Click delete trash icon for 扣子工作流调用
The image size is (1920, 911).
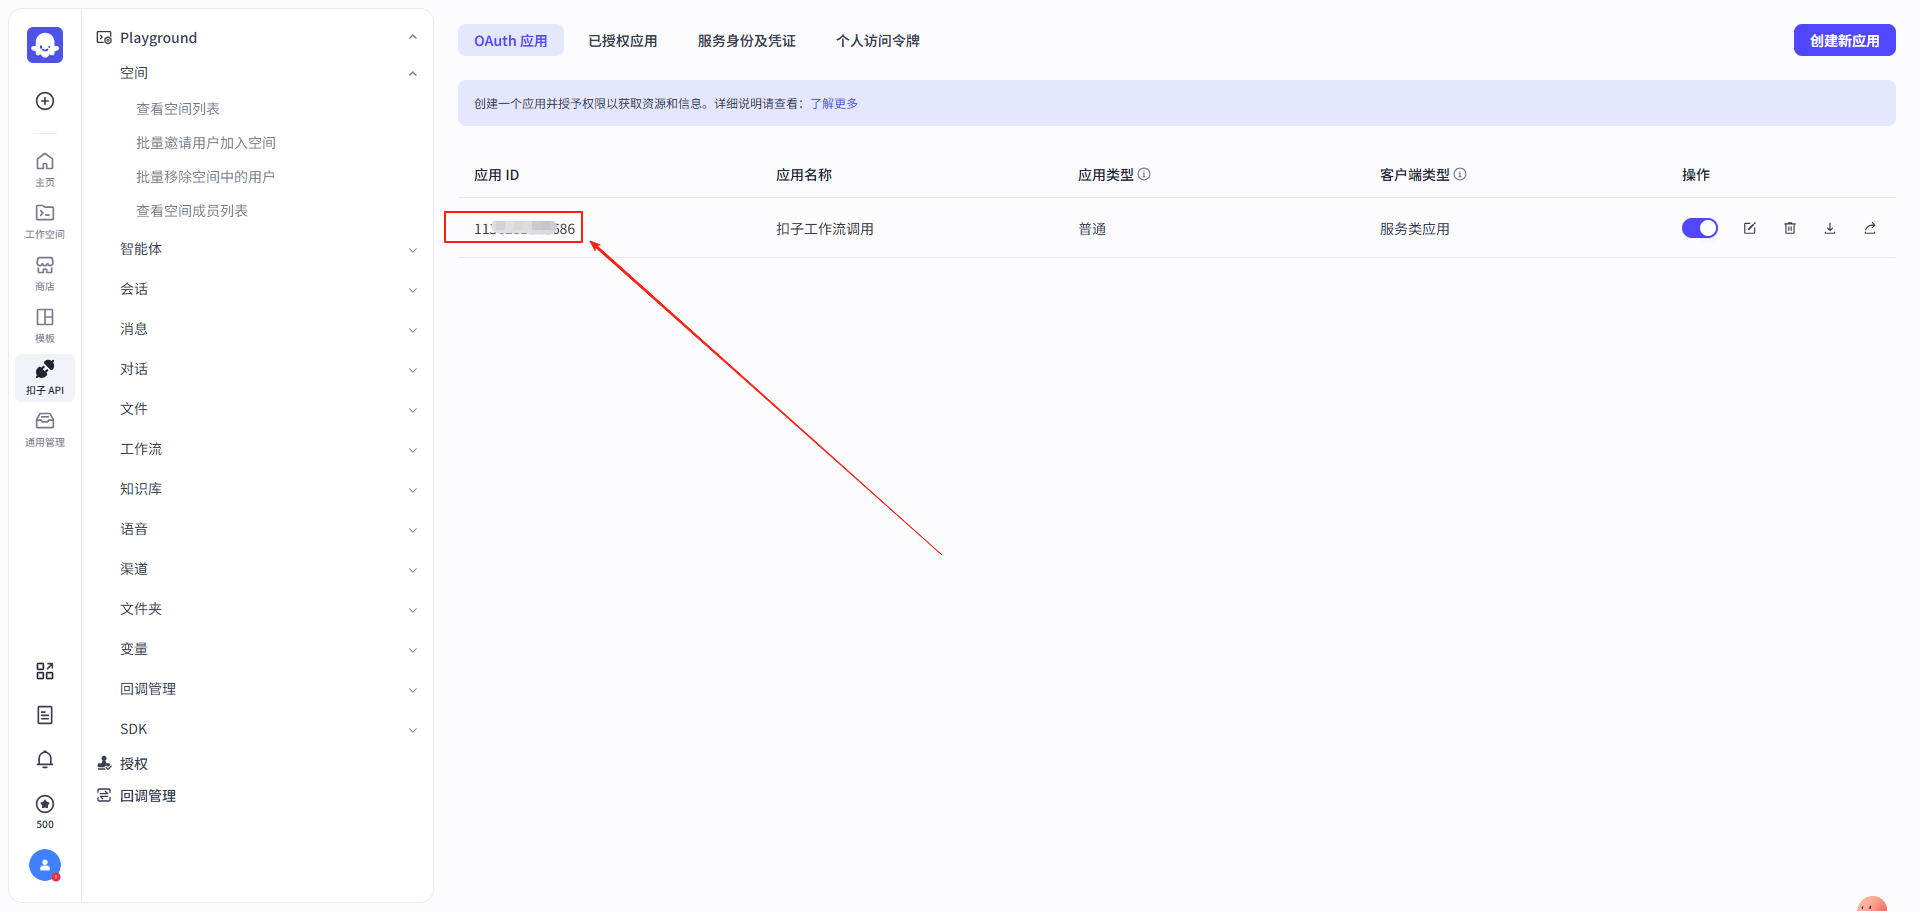click(x=1790, y=228)
